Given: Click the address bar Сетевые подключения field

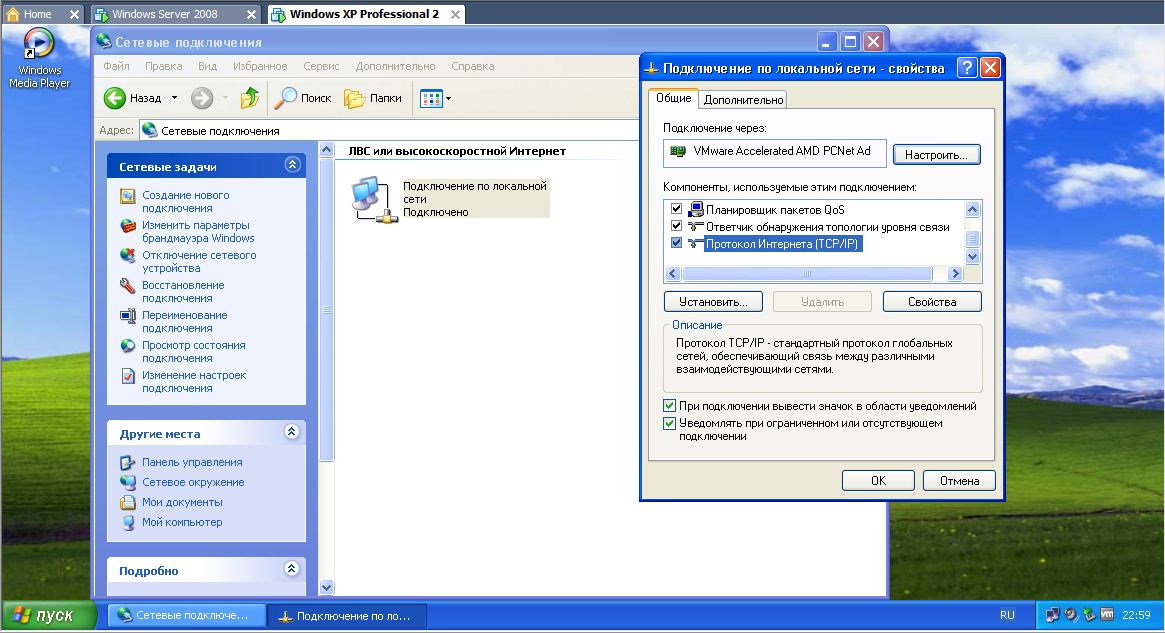Looking at the screenshot, I should tap(390, 131).
